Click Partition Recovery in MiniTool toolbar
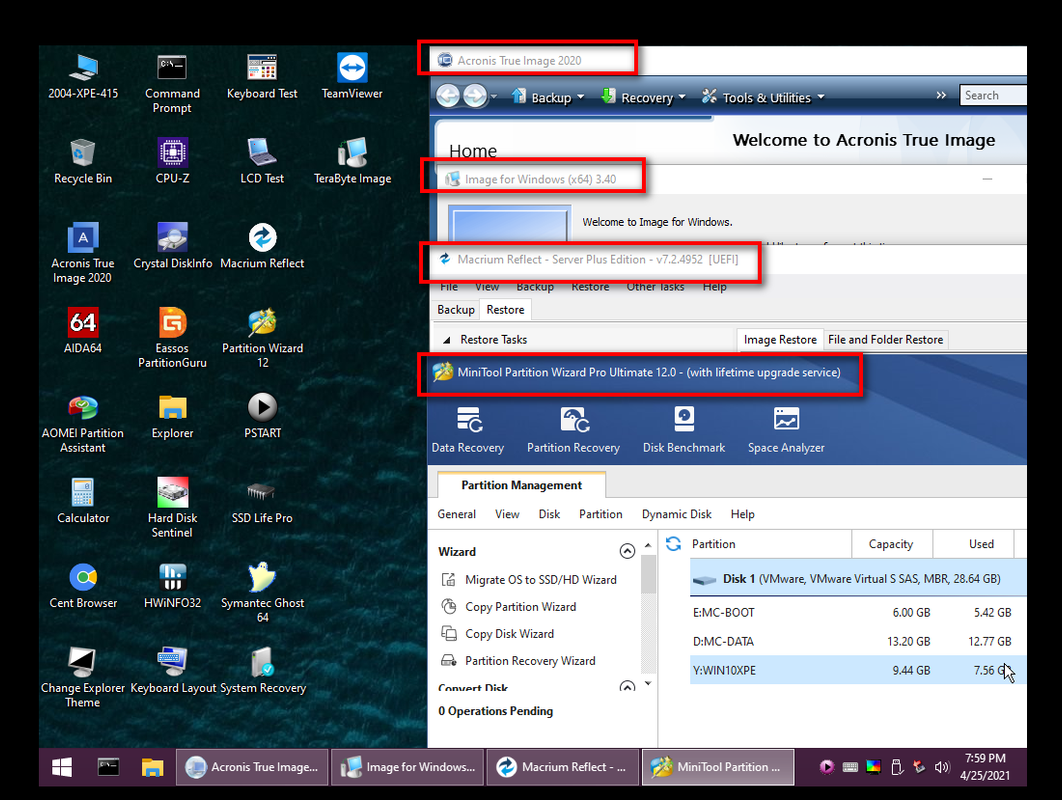 pos(574,429)
